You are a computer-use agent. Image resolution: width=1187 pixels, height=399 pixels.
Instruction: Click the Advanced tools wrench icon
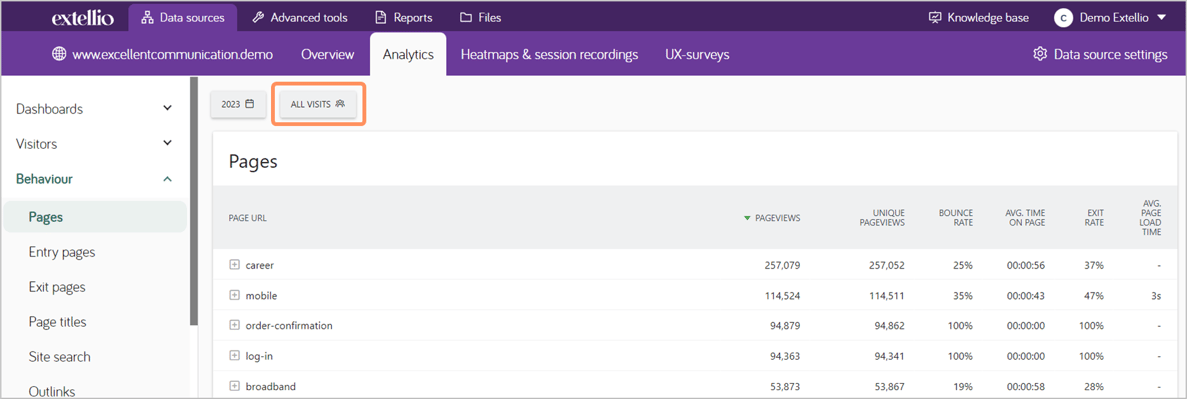tap(258, 17)
